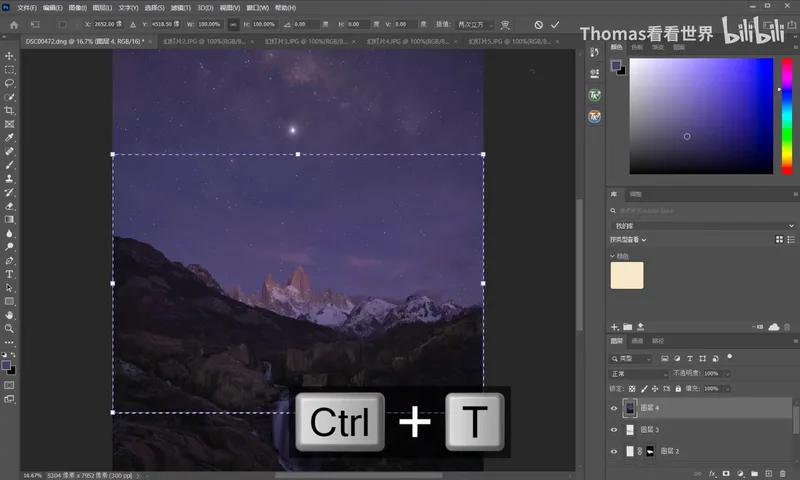Click the hue slider bar

[x=787, y=116]
